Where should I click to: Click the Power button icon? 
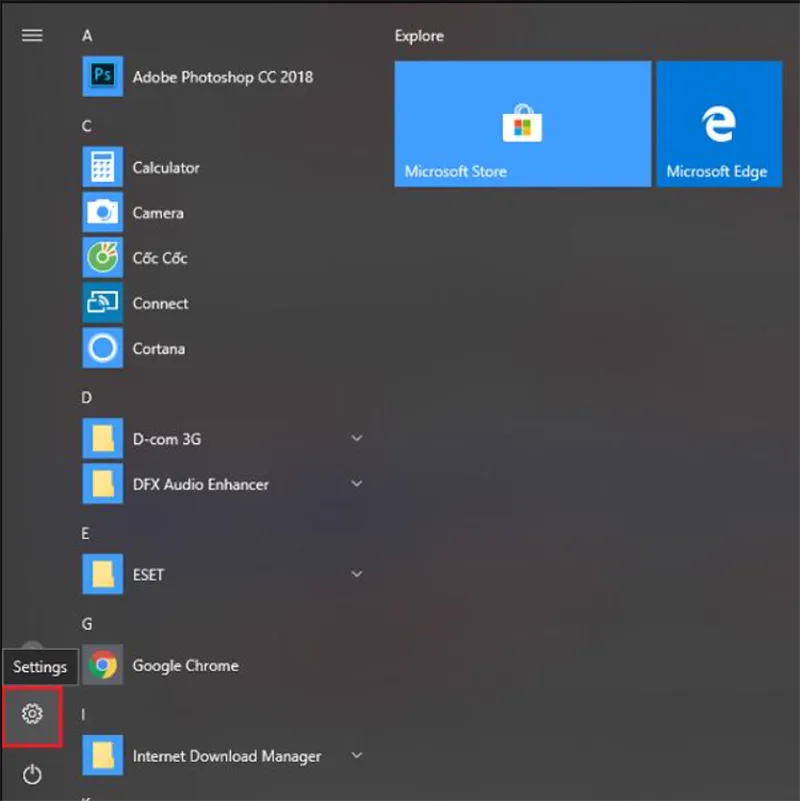(32, 773)
